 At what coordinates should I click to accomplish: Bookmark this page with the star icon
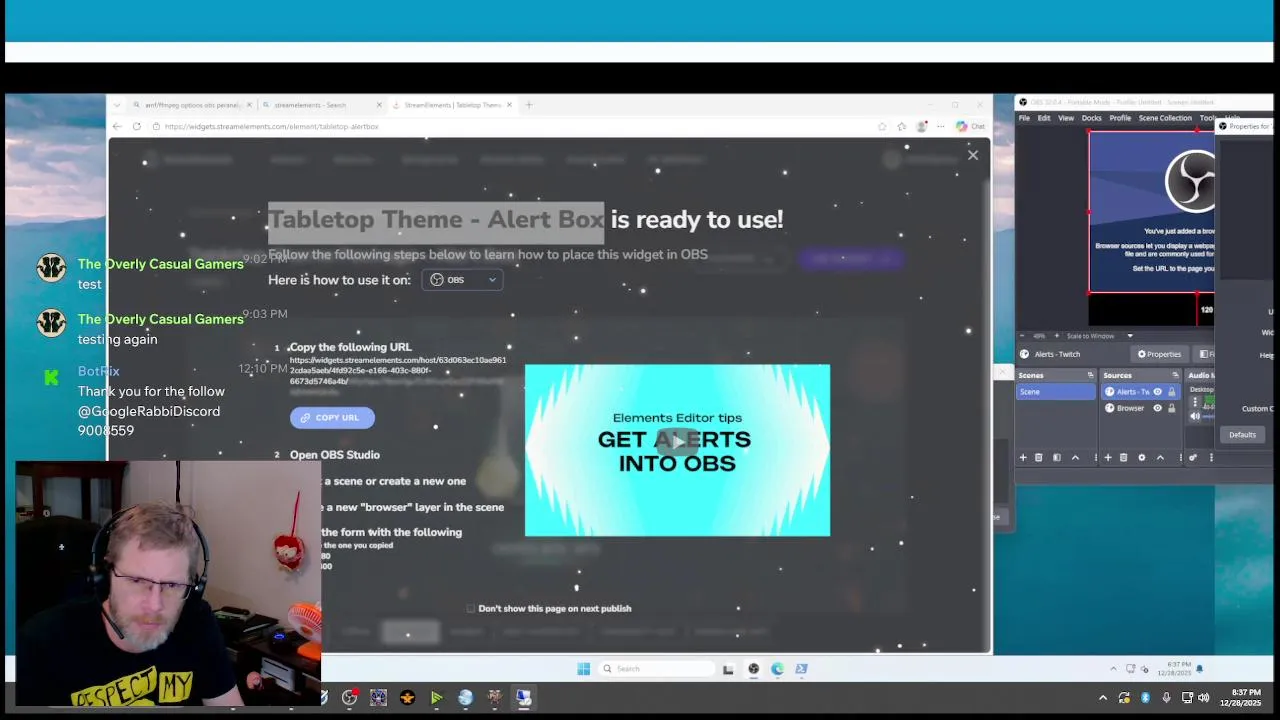(x=882, y=127)
